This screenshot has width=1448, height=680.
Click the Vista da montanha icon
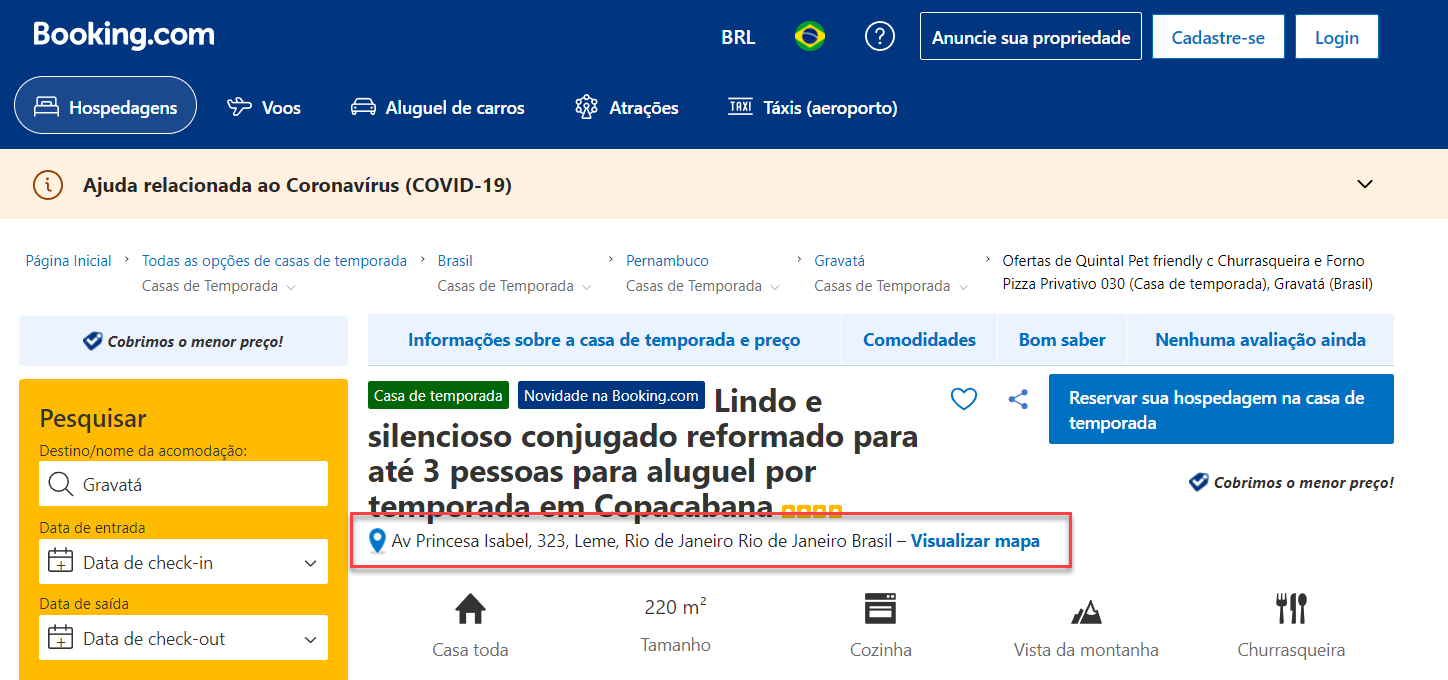pos(1086,611)
